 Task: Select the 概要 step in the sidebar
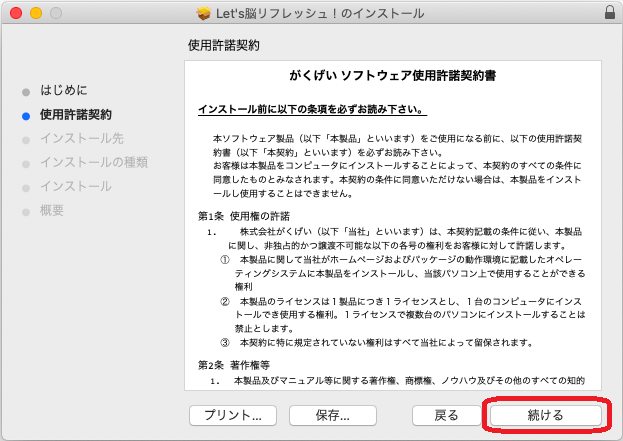pos(52,210)
